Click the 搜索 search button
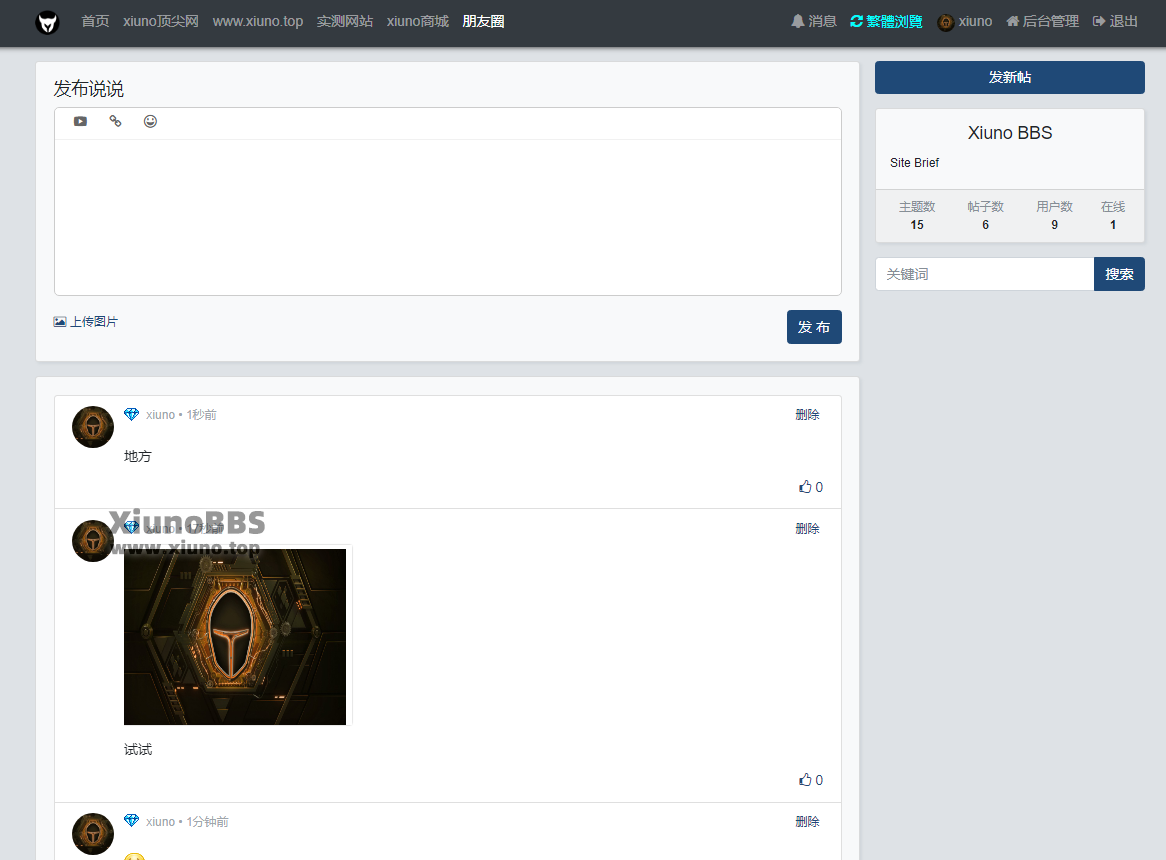 [x=1119, y=274]
